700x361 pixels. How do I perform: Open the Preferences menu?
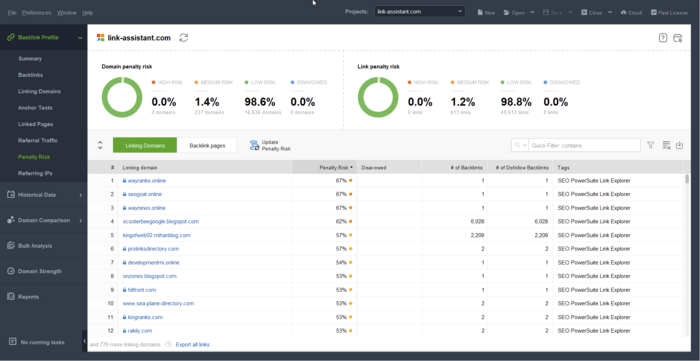pos(37,12)
